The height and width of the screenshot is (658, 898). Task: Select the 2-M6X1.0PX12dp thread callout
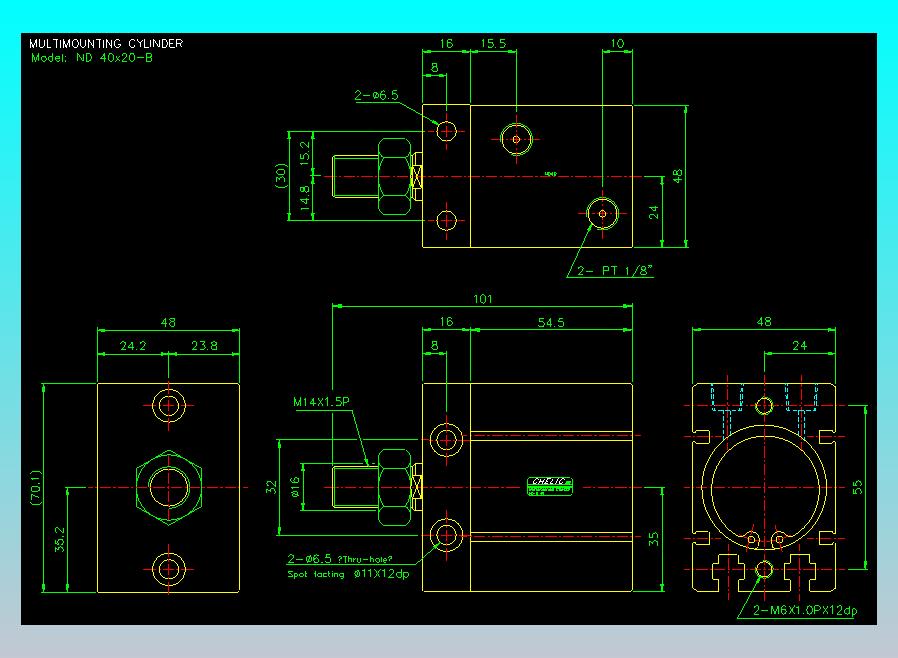805,610
